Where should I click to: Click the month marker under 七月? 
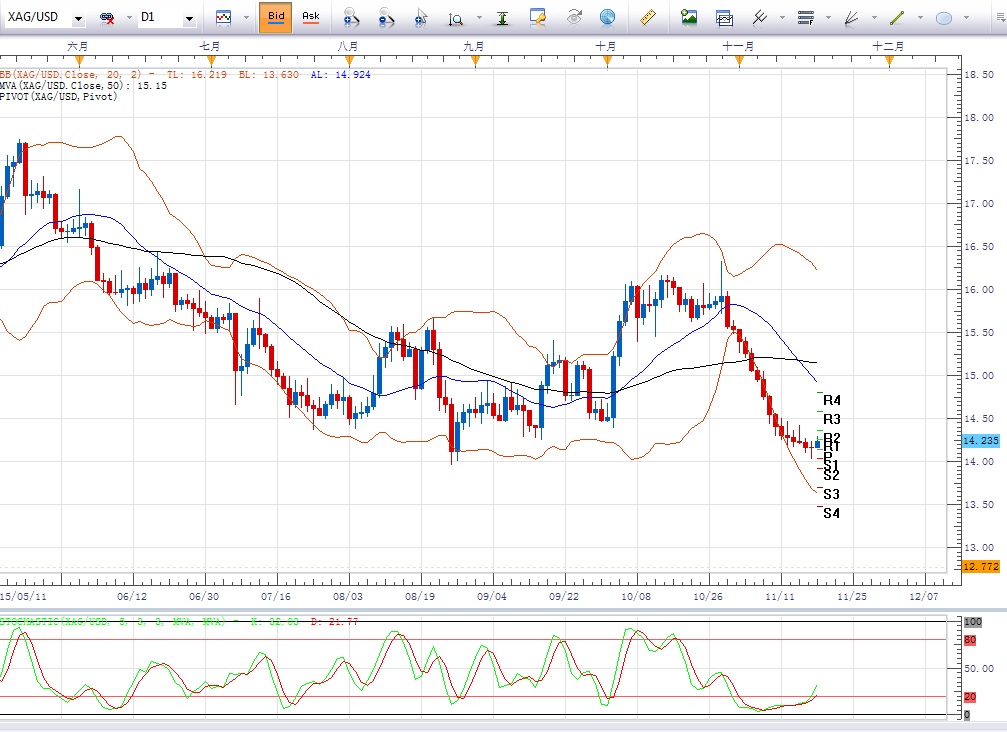[211, 62]
